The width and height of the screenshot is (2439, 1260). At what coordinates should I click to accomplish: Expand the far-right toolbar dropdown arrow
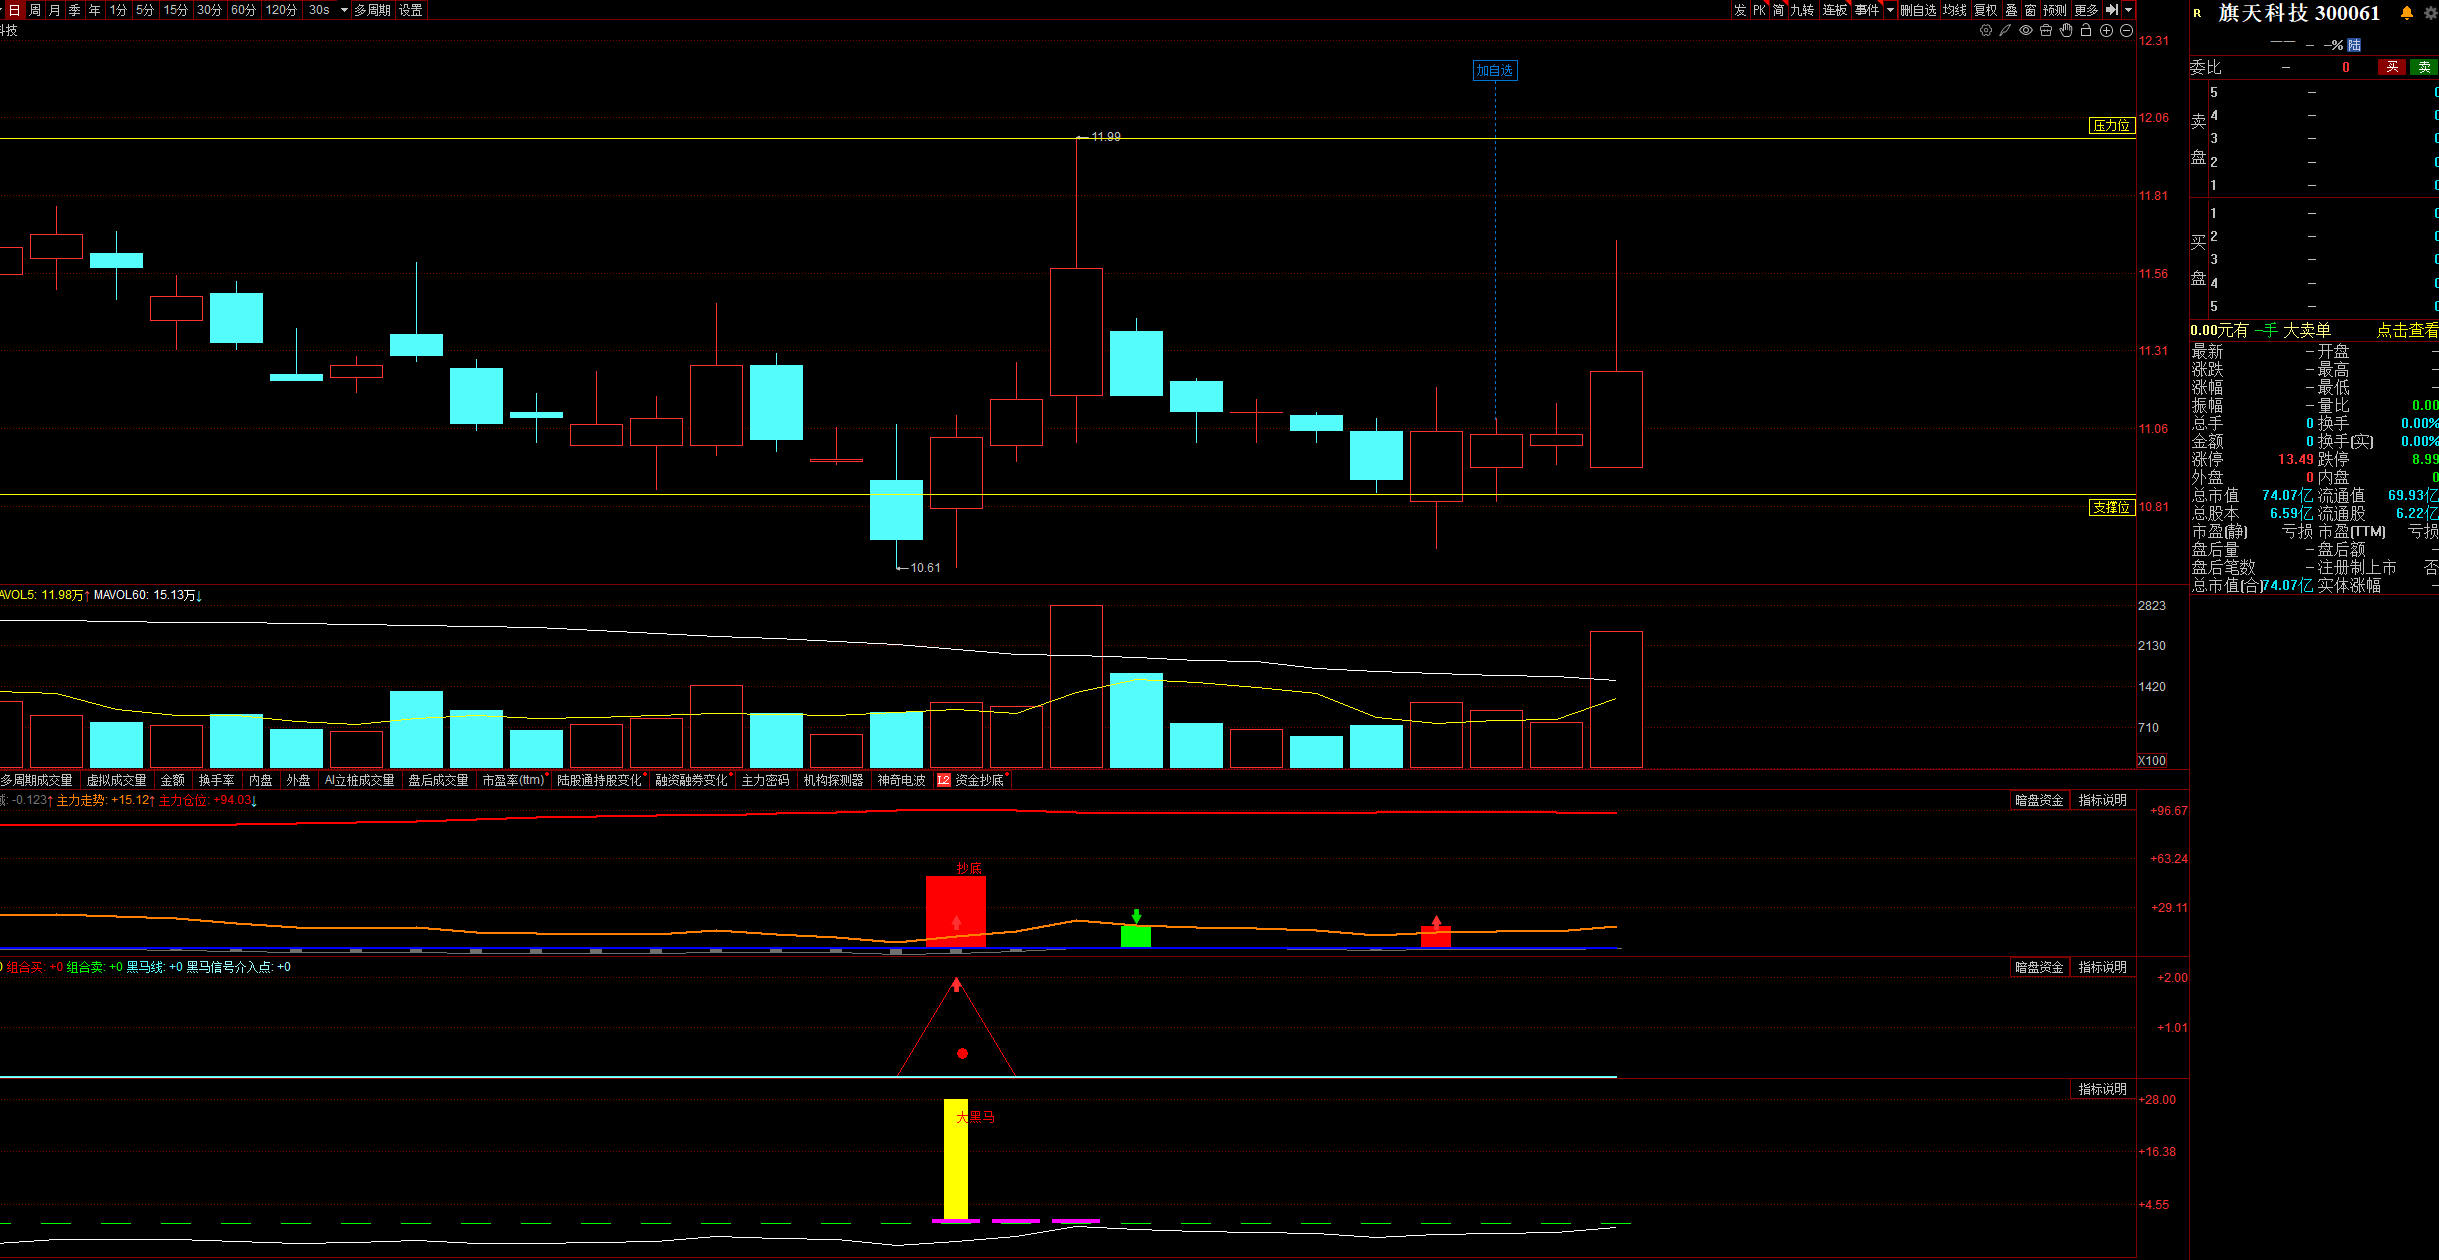[2129, 10]
